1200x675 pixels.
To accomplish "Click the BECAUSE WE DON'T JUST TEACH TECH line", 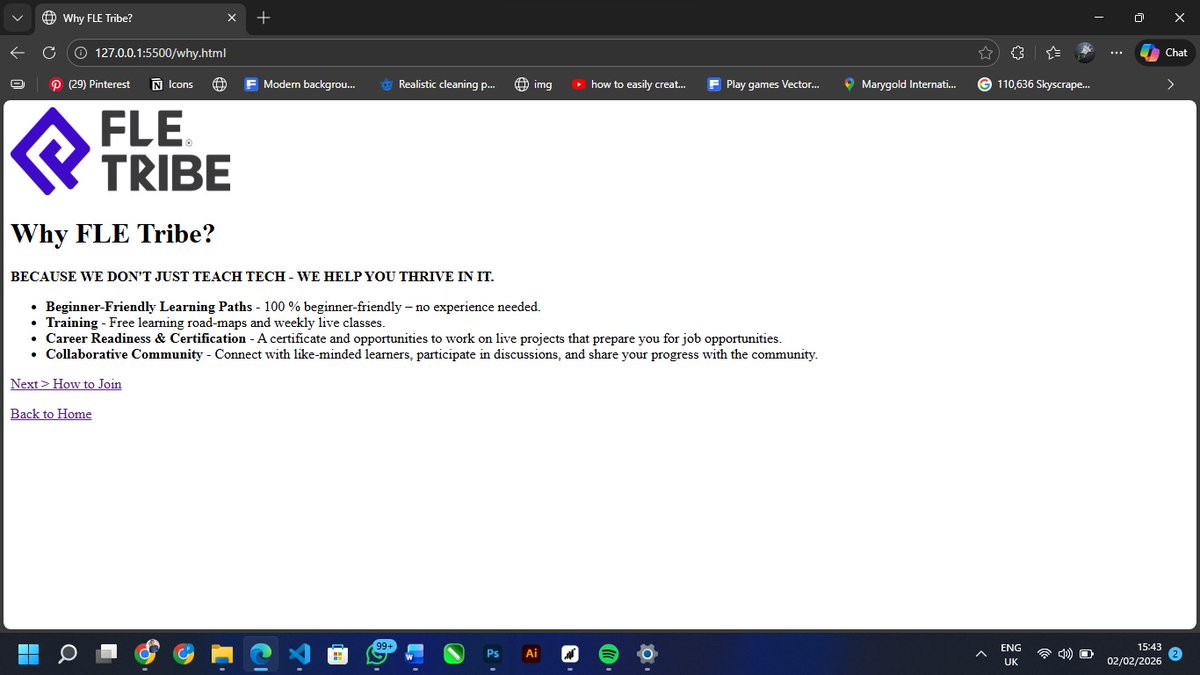I will pyautogui.click(x=252, y=277).
